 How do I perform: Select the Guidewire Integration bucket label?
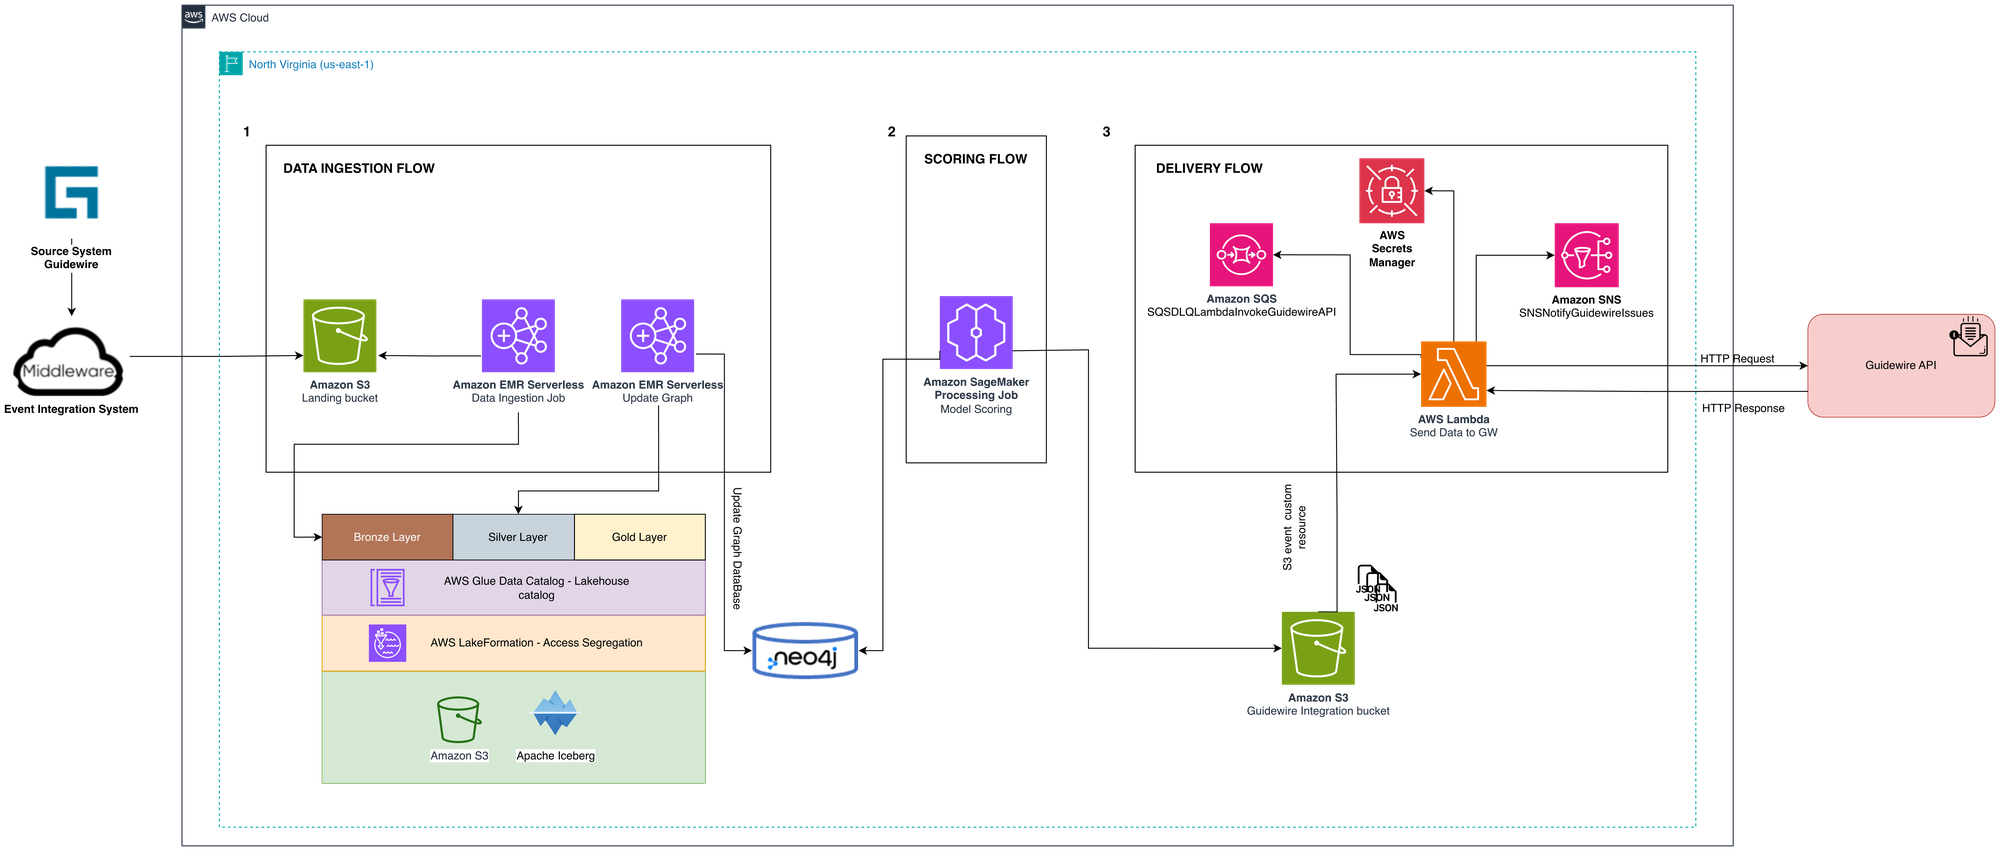tap(1318, 711)
